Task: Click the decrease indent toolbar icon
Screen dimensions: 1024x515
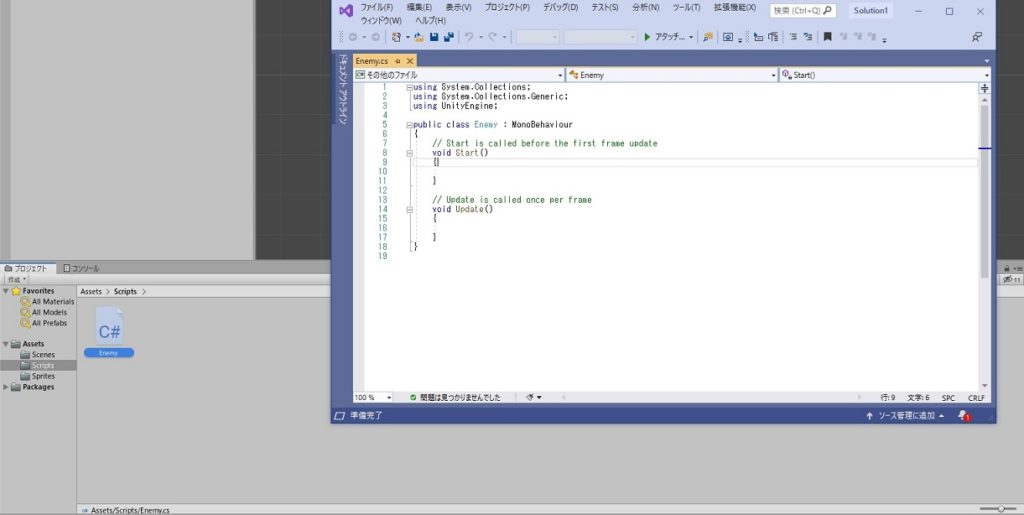Action: [758, 37]
